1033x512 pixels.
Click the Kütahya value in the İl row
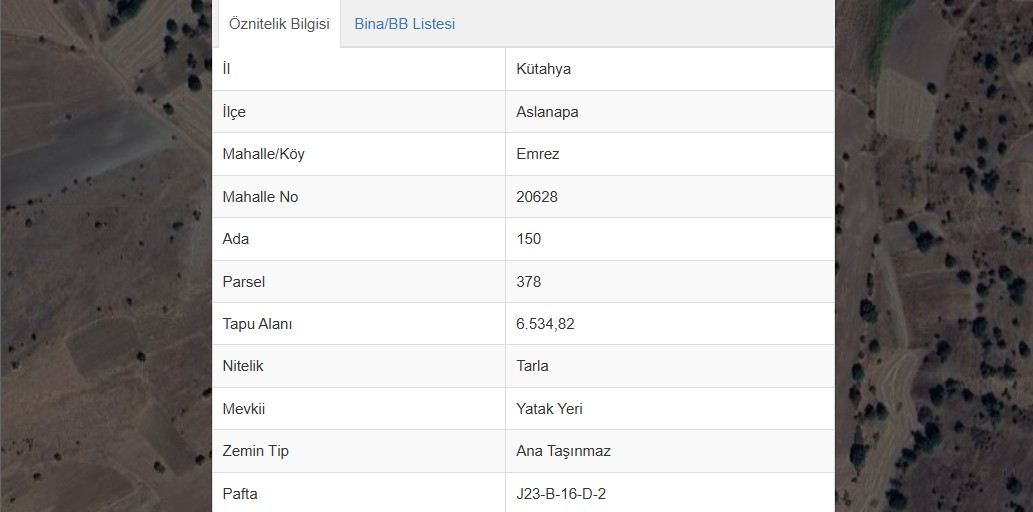point(544,69)
